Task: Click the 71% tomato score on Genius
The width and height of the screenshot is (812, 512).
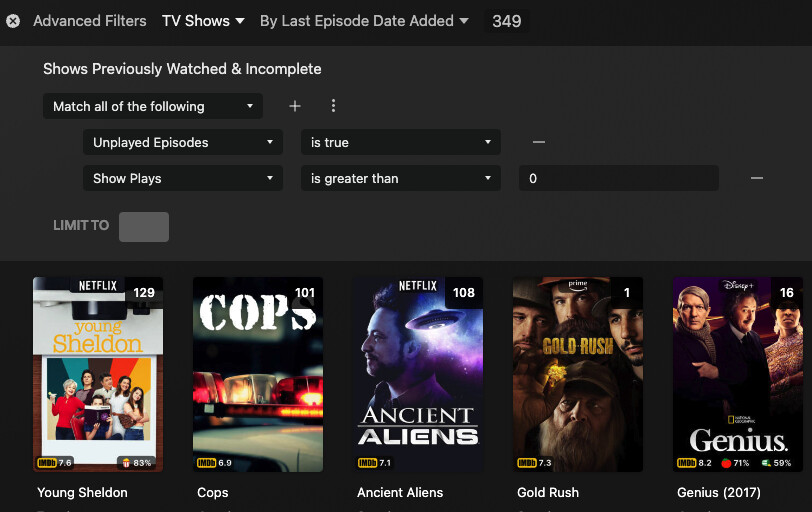Action: [735, 463]
